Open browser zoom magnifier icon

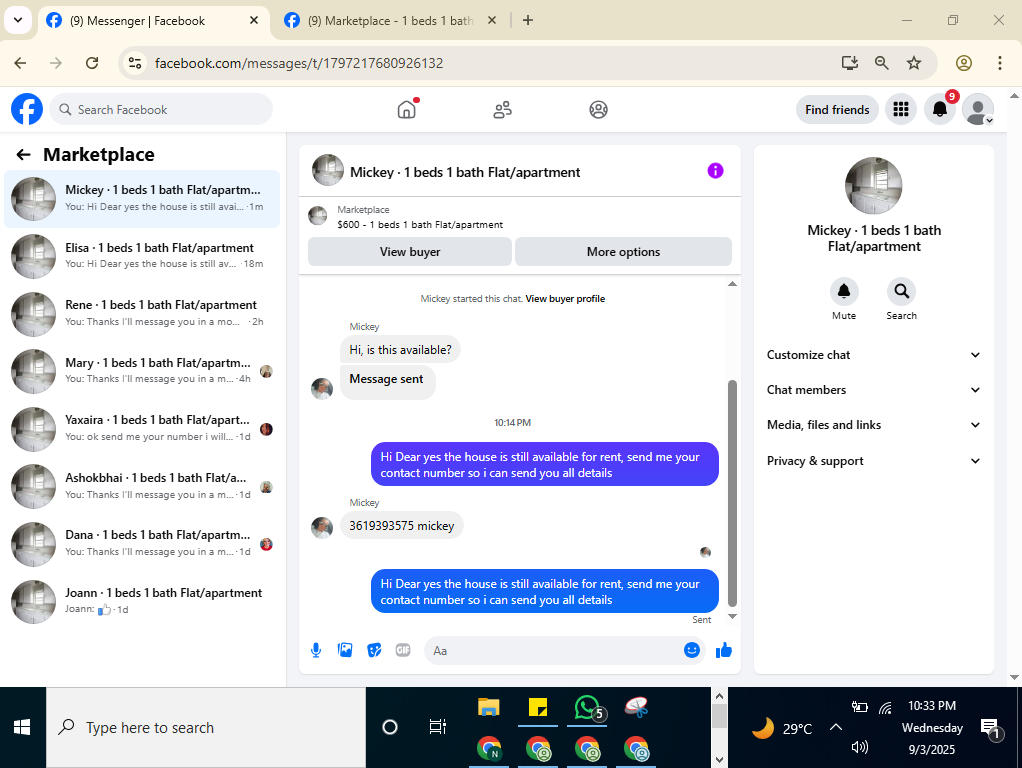point(881,63)
